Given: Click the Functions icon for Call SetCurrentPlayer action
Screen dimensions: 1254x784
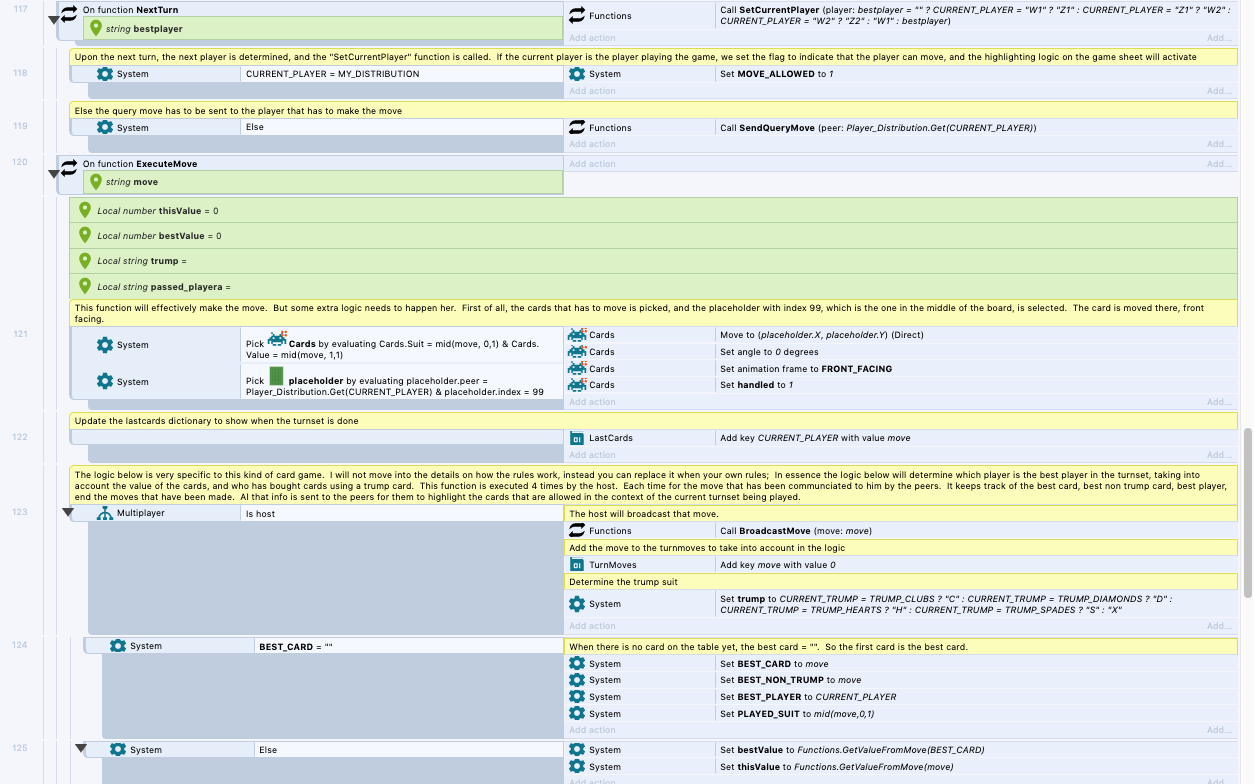Looking at the screenshot, I should point(577,16).
